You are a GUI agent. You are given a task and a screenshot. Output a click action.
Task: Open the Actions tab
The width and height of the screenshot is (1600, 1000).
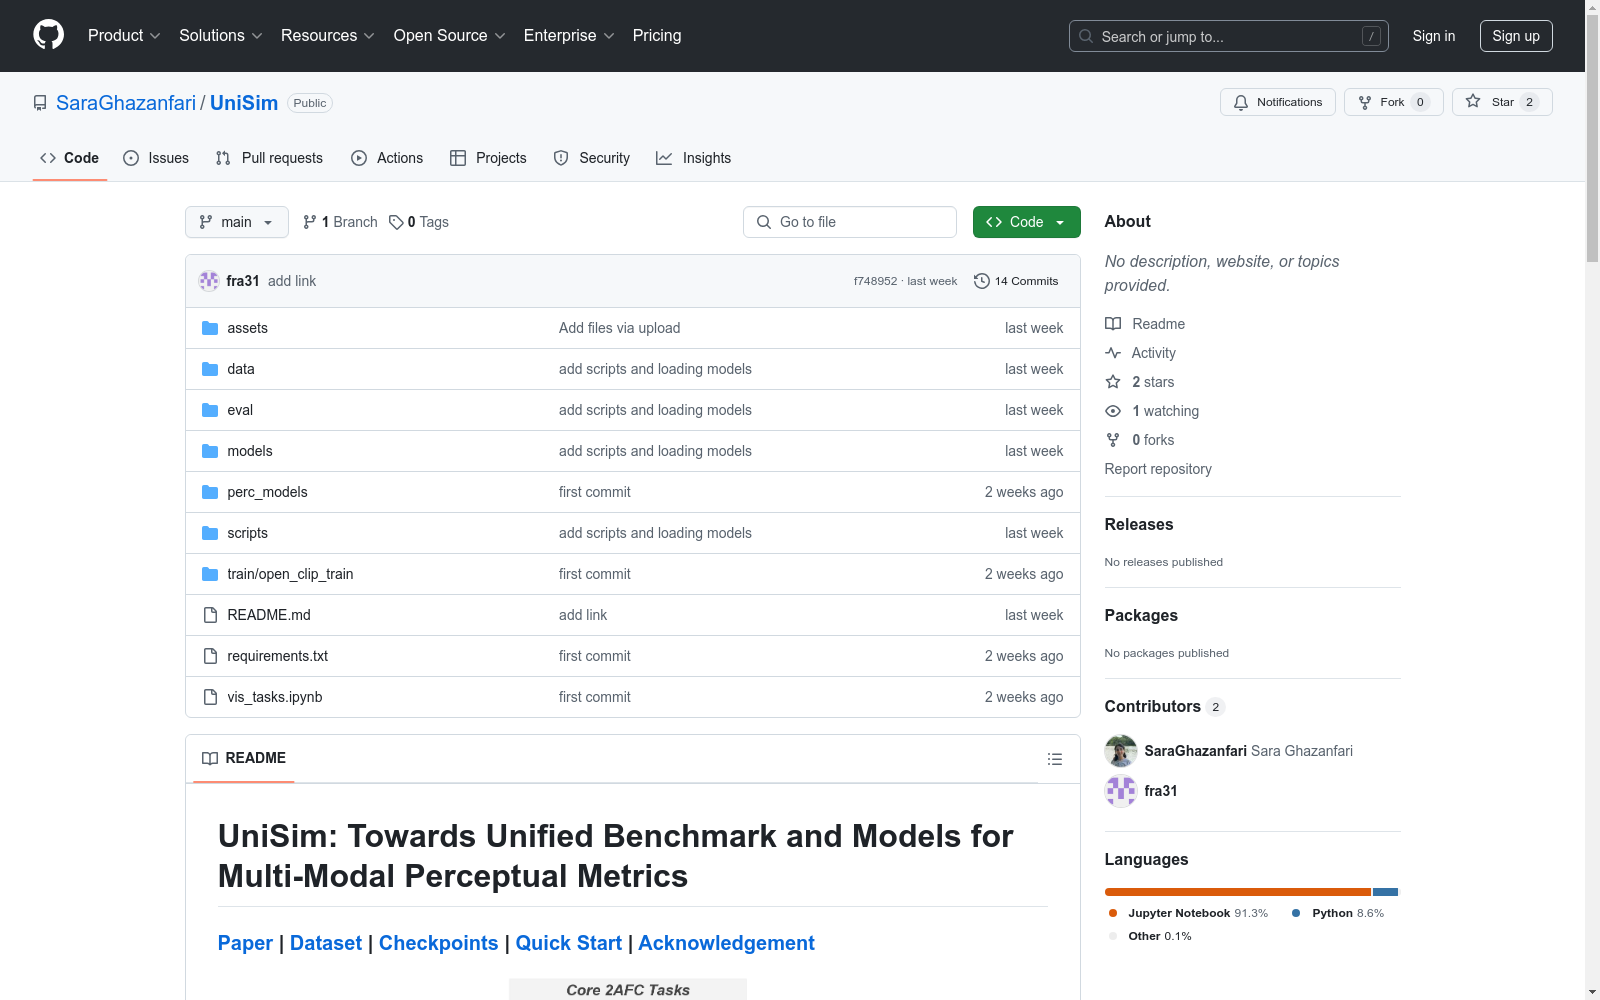click(387, 158)
